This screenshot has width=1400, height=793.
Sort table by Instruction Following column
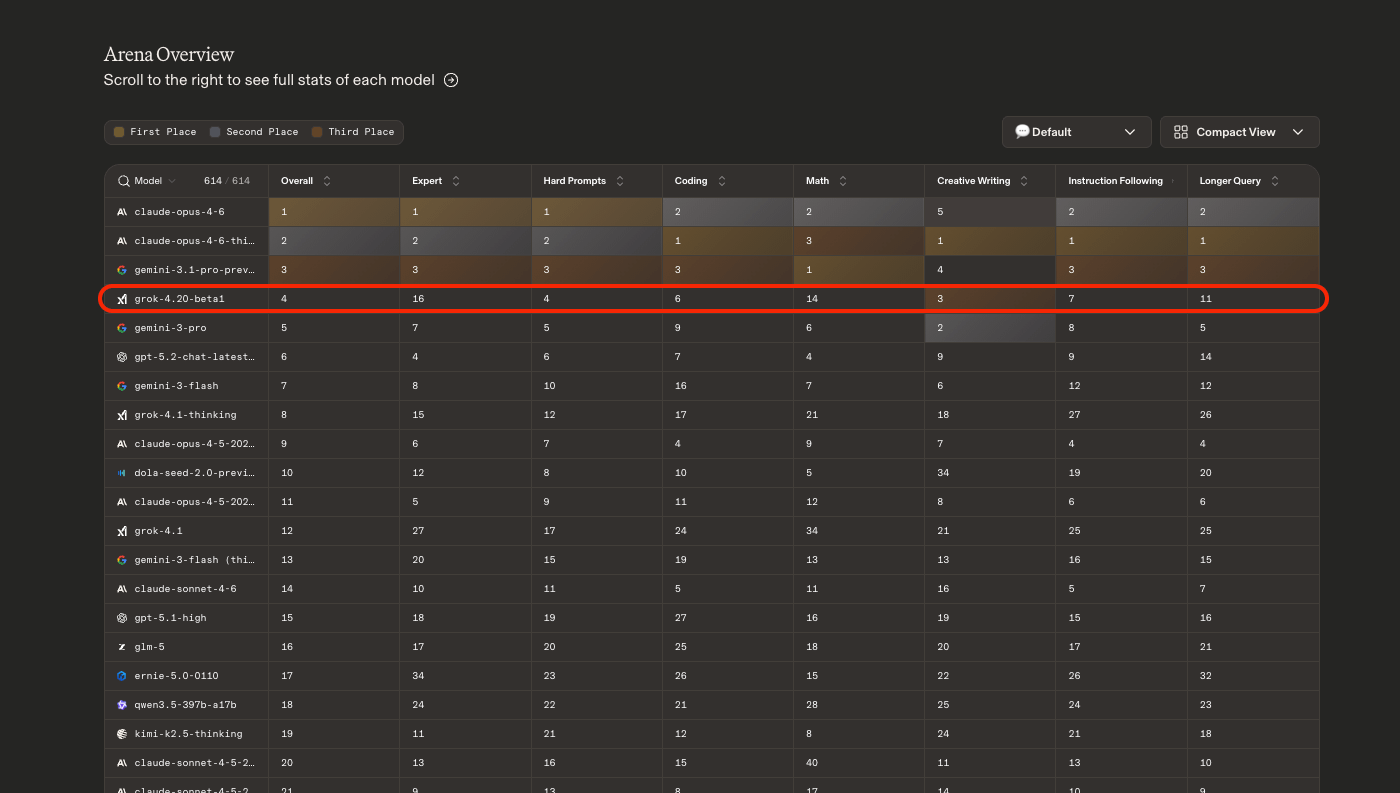tap(1173, 181)
